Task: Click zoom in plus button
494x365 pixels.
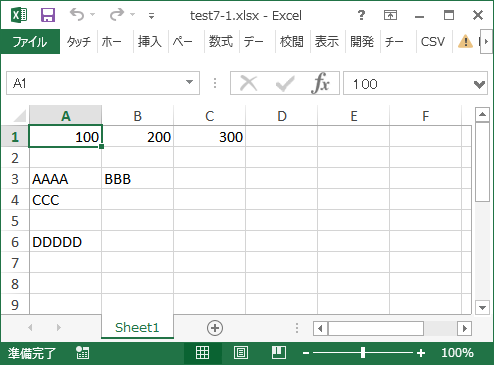Action: tap(421, 353)
